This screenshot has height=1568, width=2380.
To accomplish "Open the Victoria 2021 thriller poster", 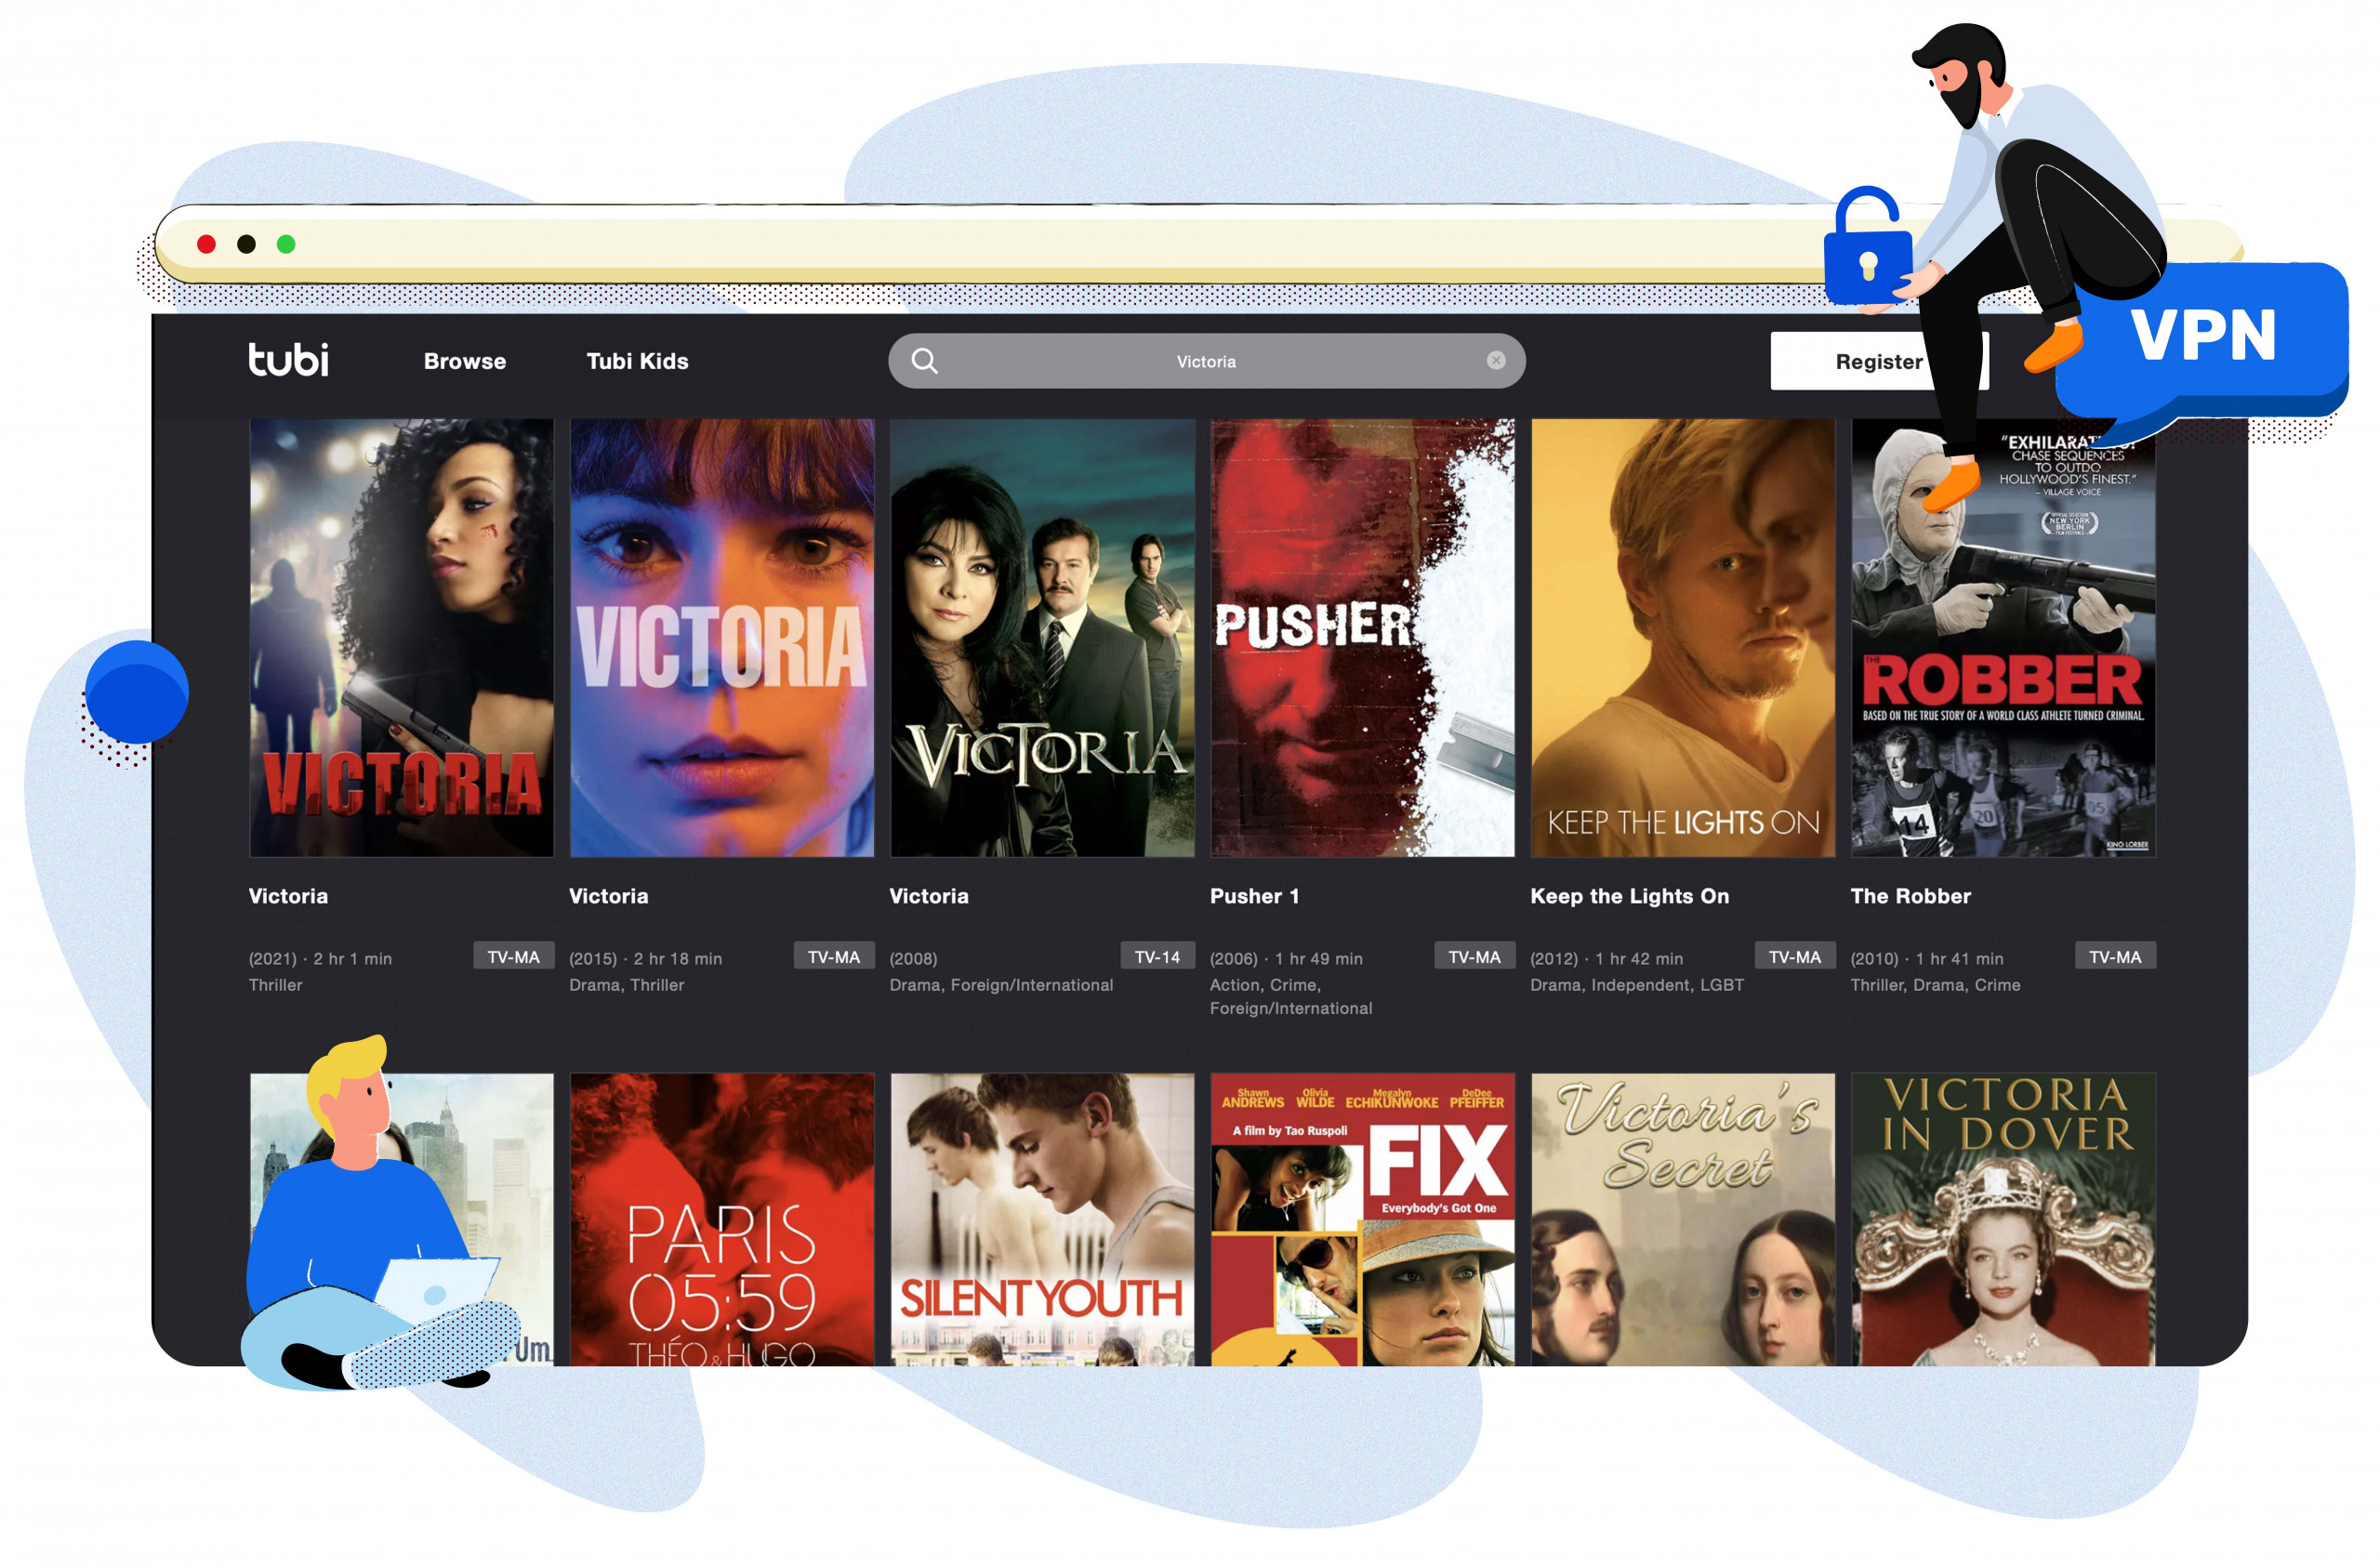I will click(401, 638).
